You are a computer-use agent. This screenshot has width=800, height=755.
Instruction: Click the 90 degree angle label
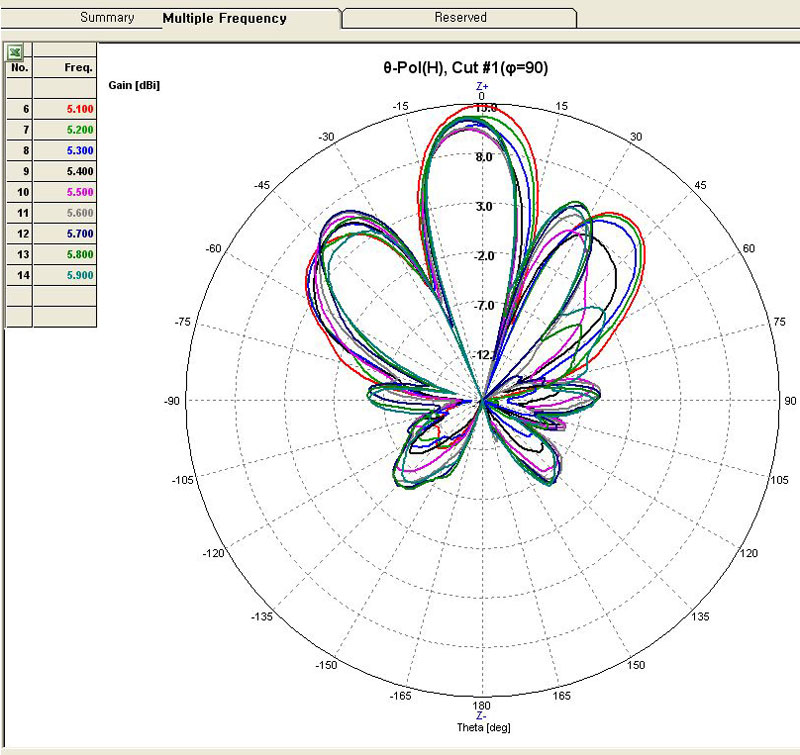pyautogui.click(x=790, y=401)
